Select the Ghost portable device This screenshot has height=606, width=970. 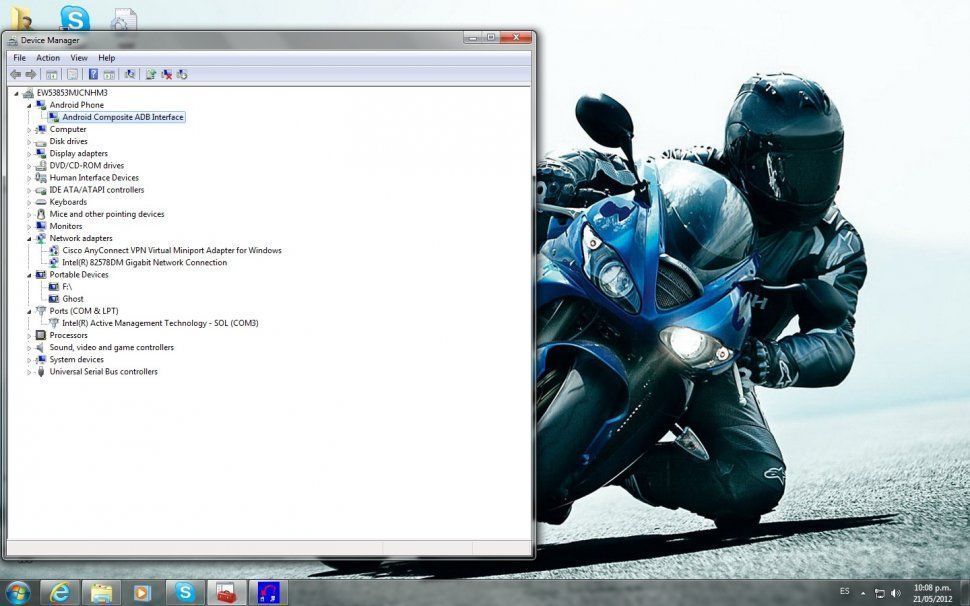72,299
